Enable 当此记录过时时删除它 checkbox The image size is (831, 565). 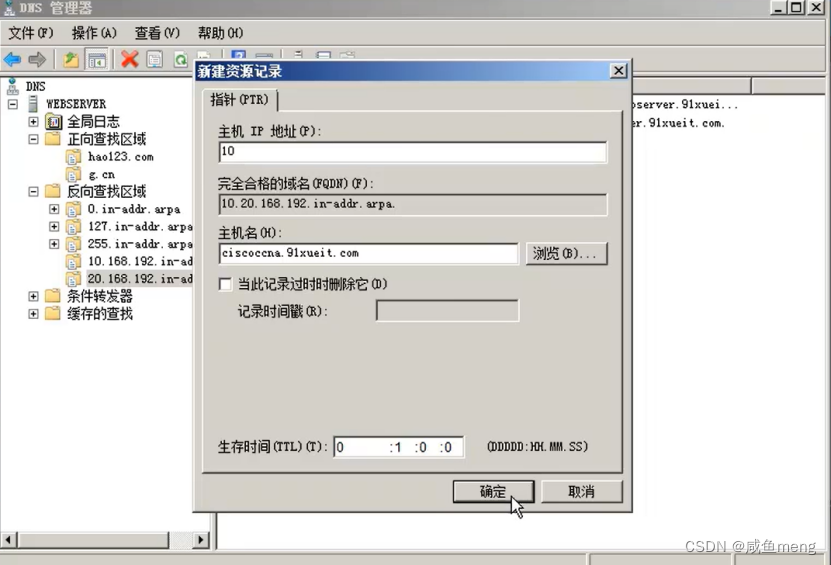click(225, 285)
